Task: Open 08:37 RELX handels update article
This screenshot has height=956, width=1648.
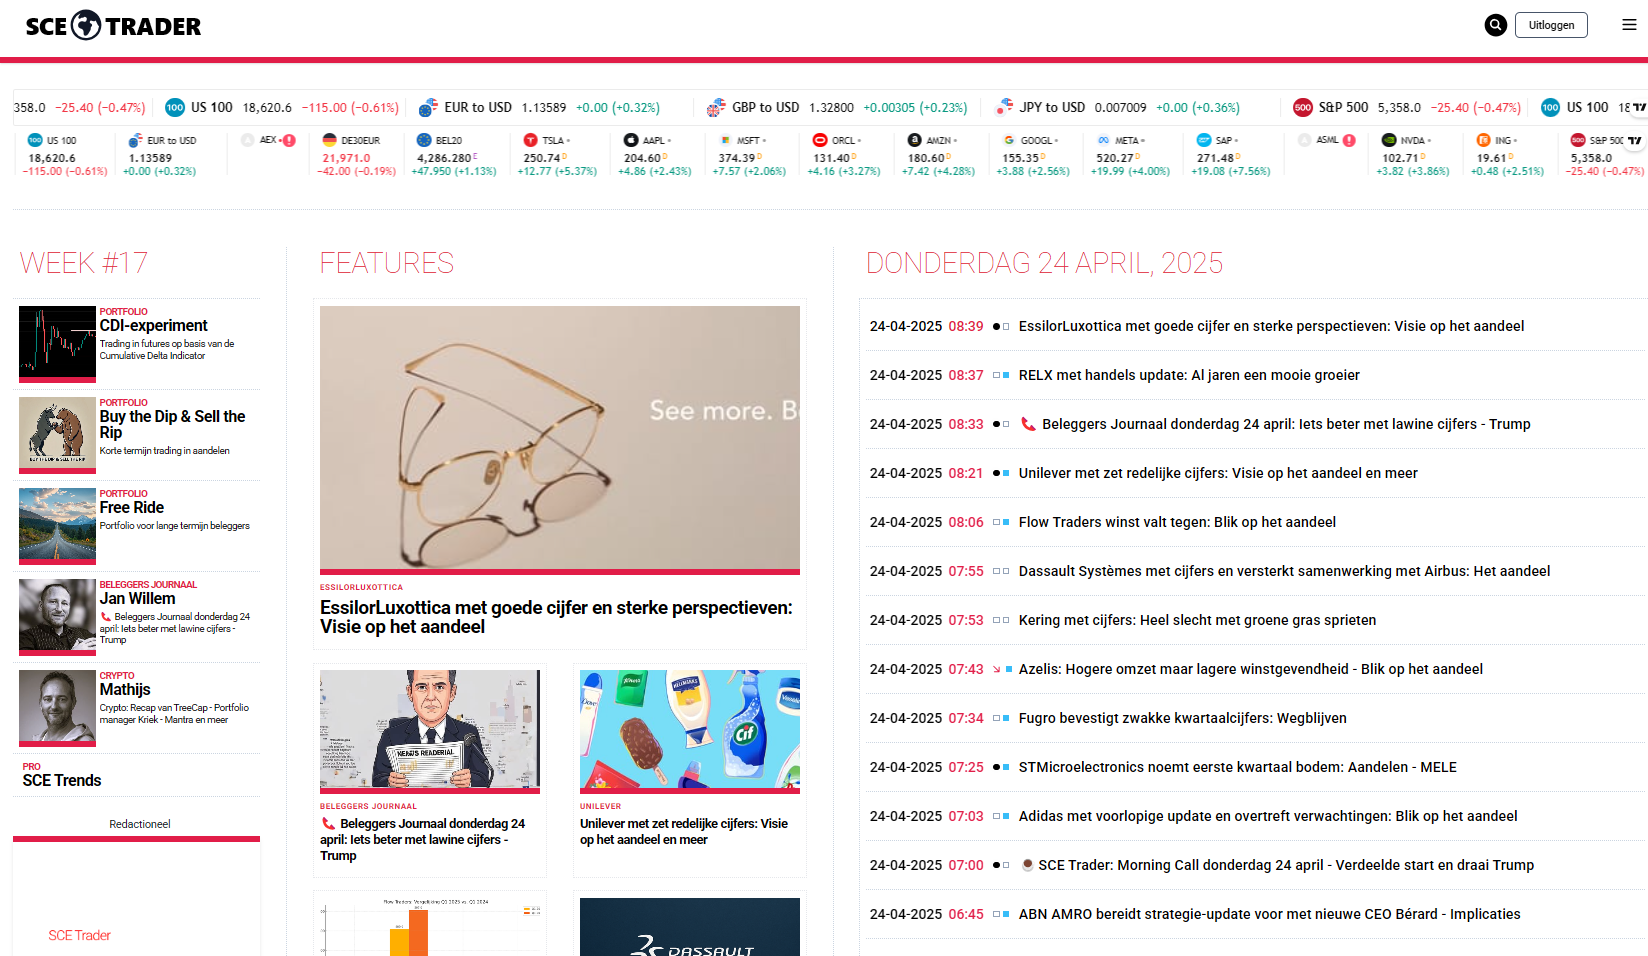Action: click(x=1189, y=375)
